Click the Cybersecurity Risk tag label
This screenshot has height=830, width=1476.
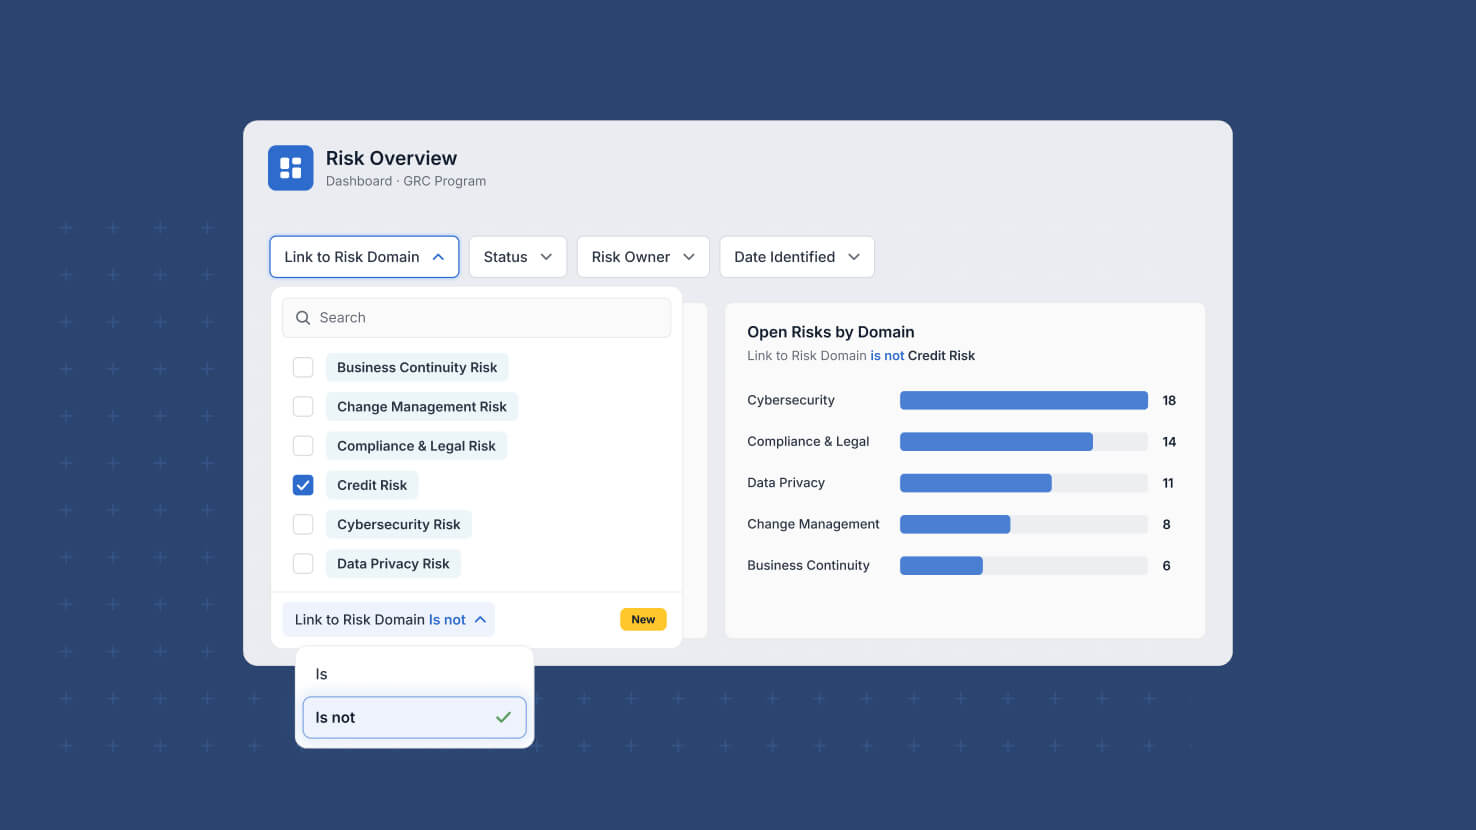399,524
